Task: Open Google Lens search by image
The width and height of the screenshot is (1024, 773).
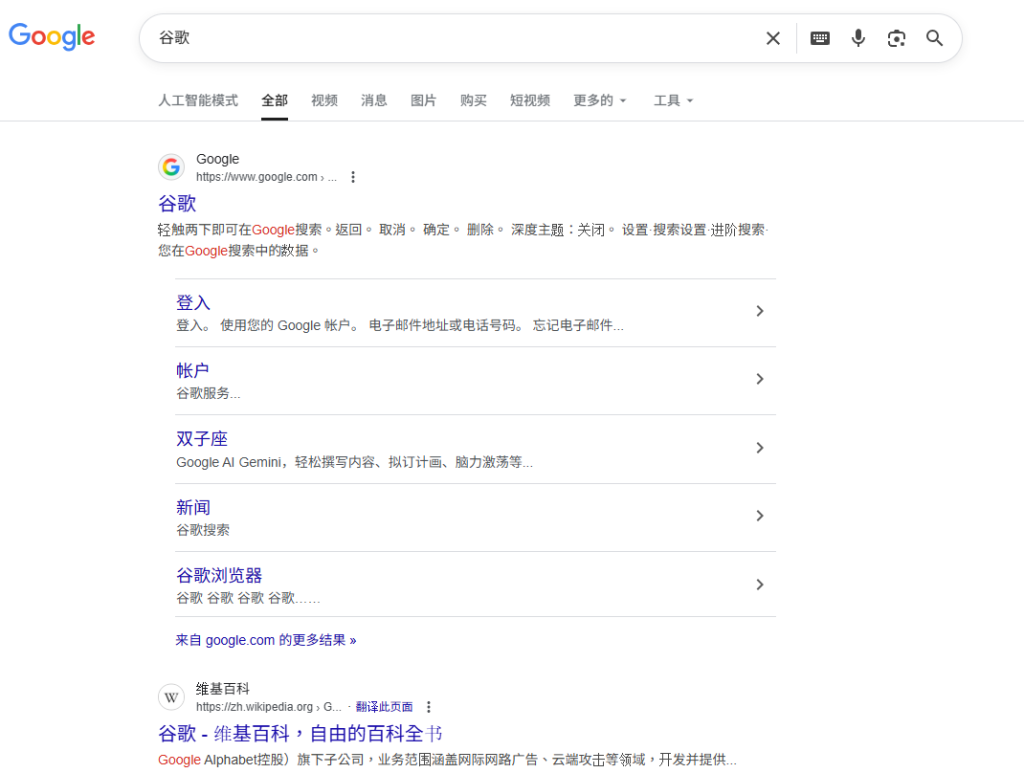Action: (x=896, y=37)
